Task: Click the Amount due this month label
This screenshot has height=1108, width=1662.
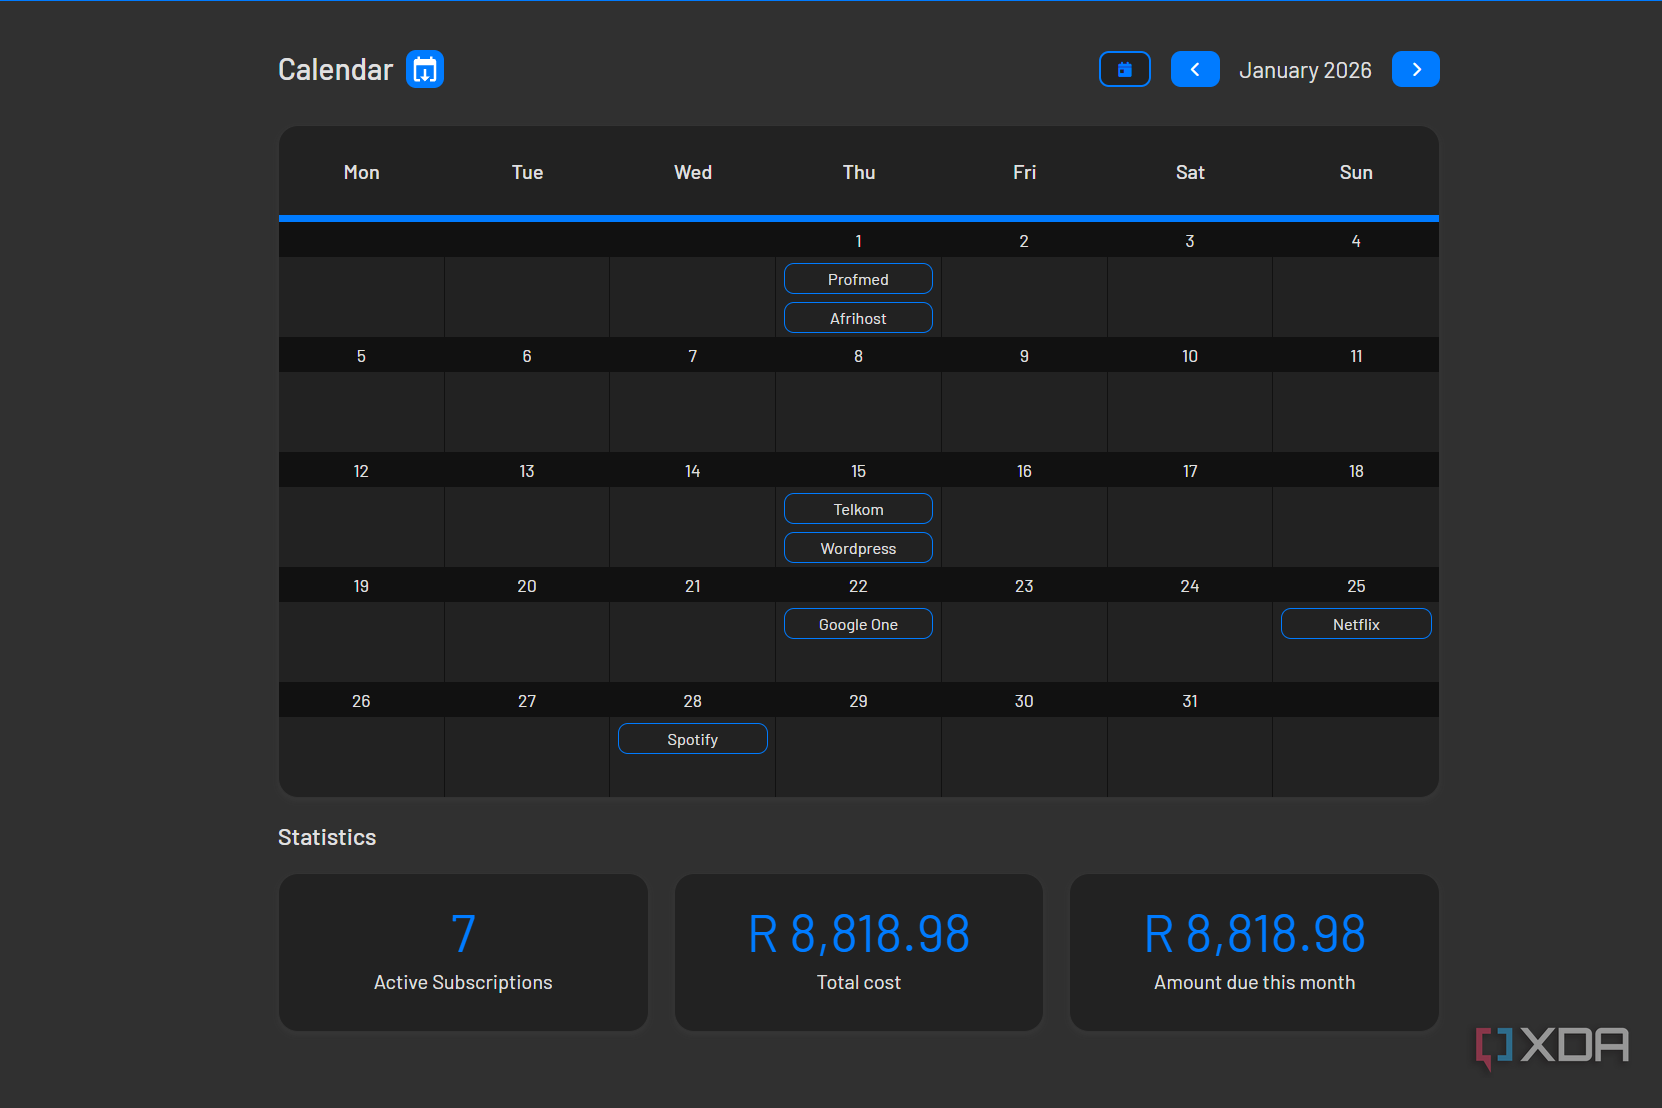Action: pos(1255,982)
